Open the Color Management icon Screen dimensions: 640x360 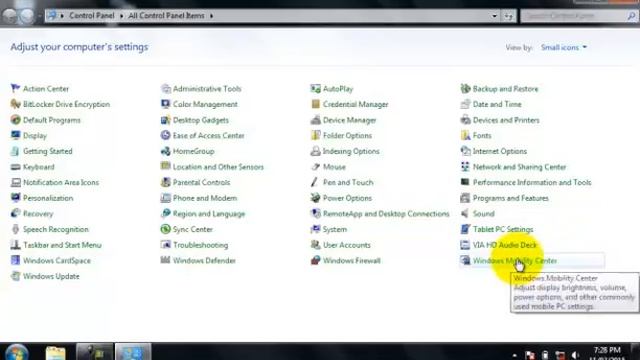point(165,104)
